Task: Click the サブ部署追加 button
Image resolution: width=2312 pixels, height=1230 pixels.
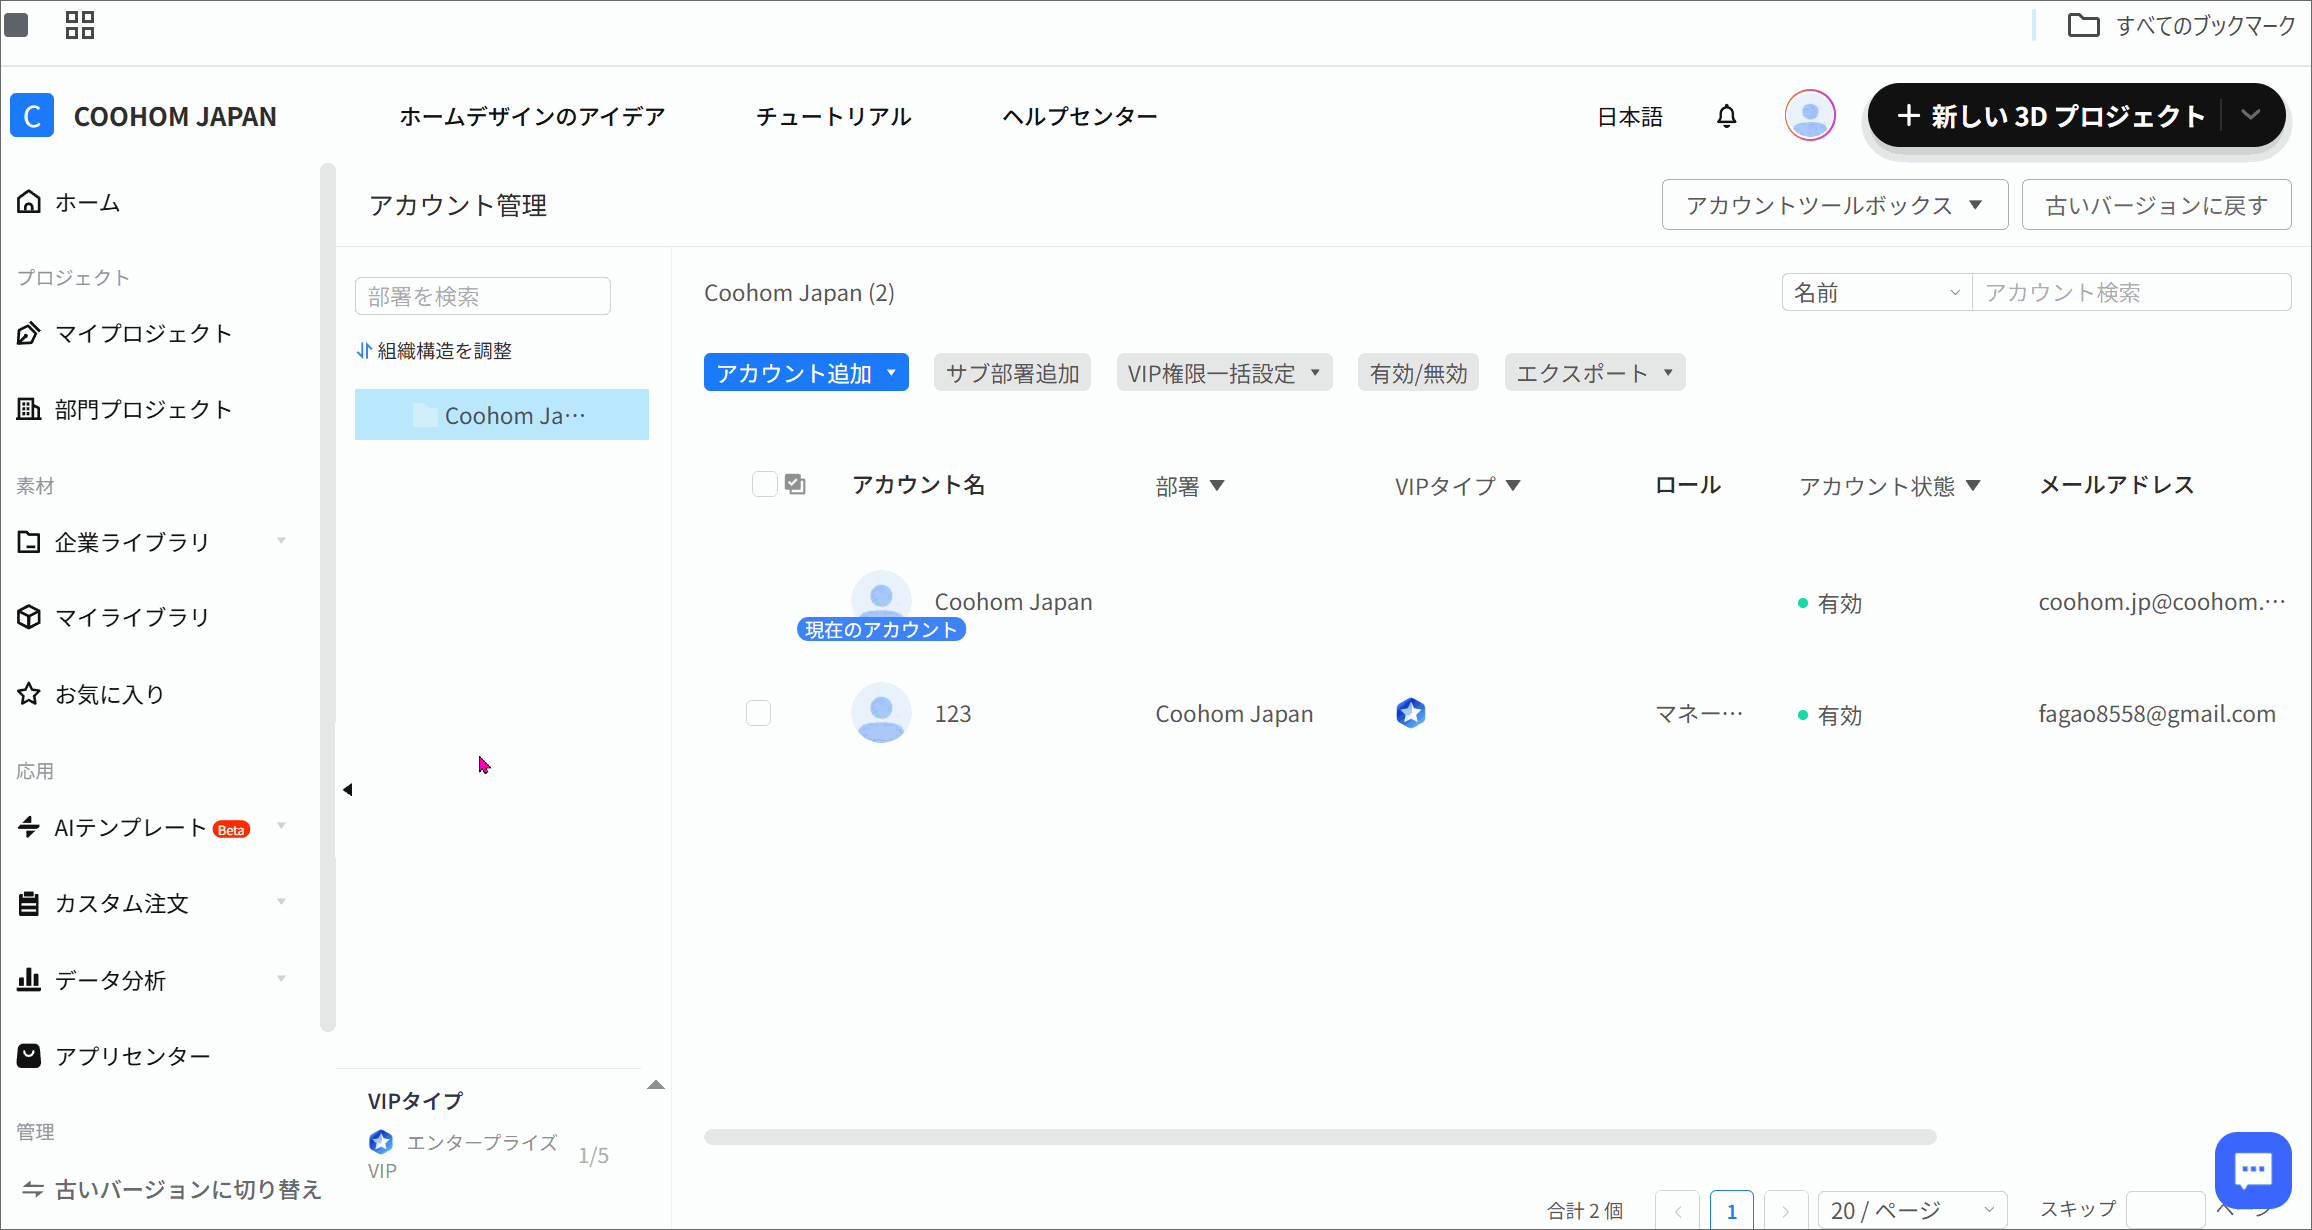Action: tap(1012, 373)
